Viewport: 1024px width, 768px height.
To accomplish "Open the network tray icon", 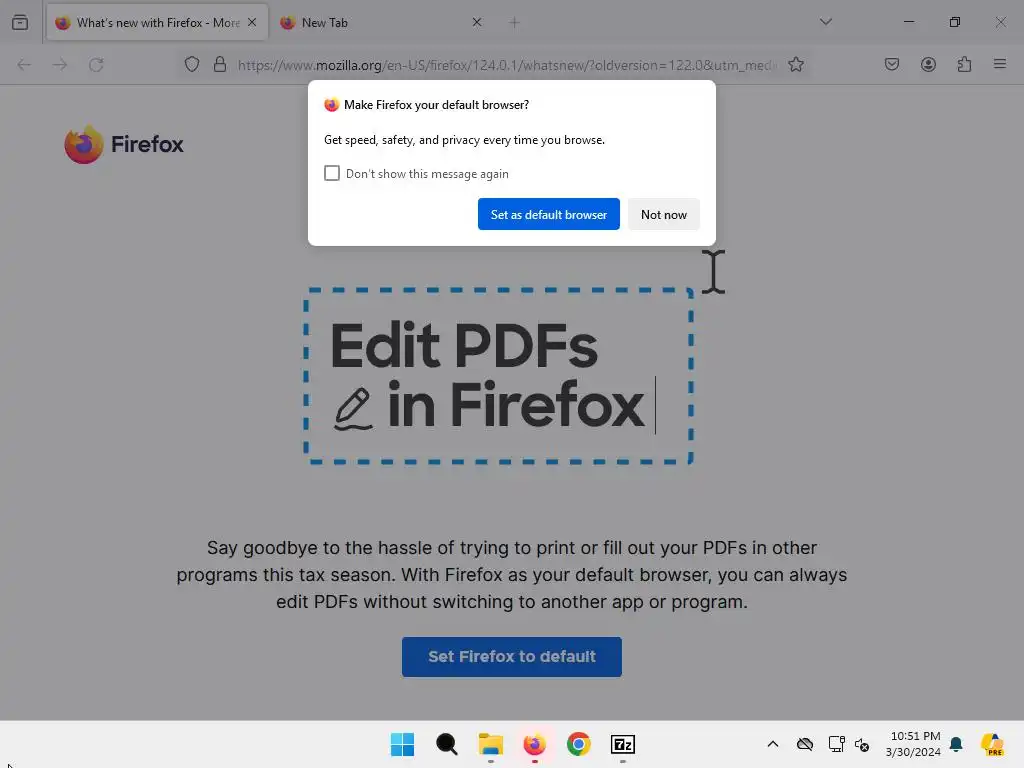I will pyautogui.click(x=837, y=744).
